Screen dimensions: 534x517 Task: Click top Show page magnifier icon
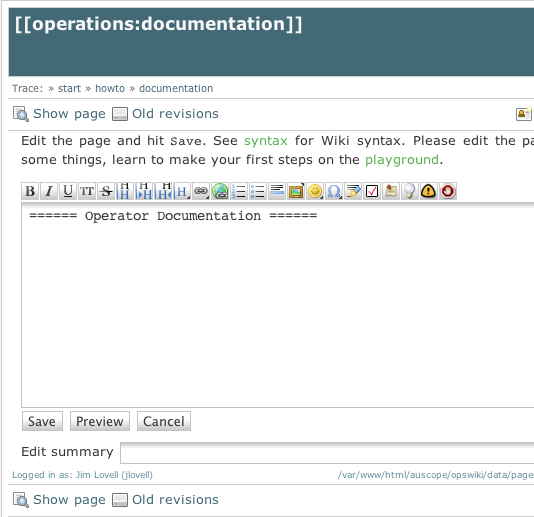(x=21, y=114)
